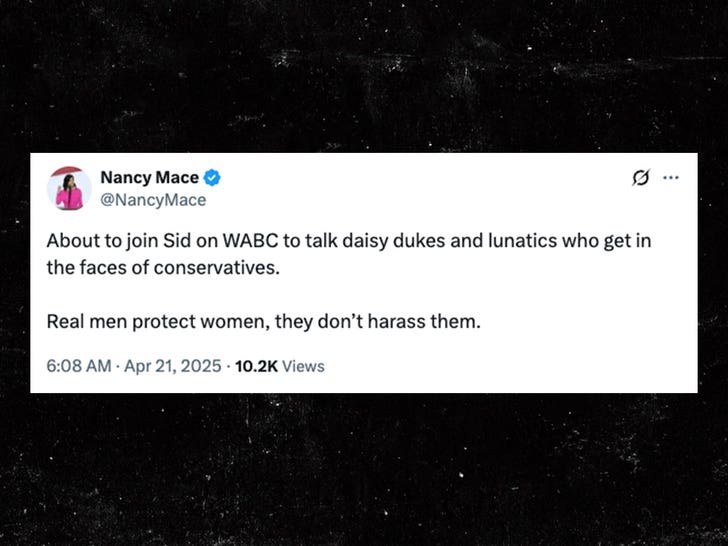Click the blue verified checkmark badge
The width and height of the screenshot is (728, 546).
213,178
